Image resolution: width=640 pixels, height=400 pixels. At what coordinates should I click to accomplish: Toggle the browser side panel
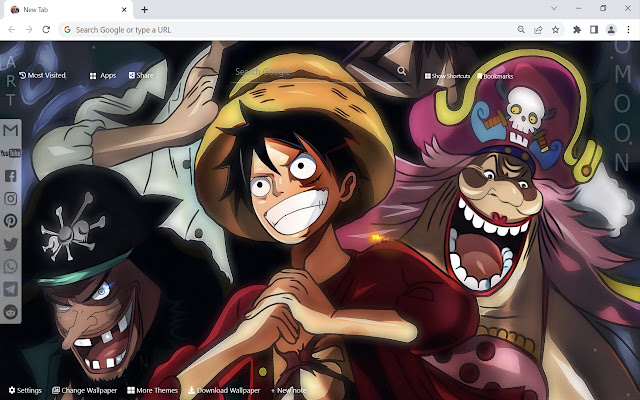[594, 29]
